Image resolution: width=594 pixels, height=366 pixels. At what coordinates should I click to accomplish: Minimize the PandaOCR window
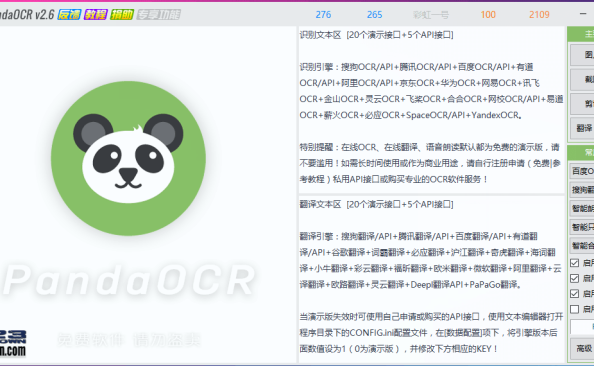[x=583, y=14]
